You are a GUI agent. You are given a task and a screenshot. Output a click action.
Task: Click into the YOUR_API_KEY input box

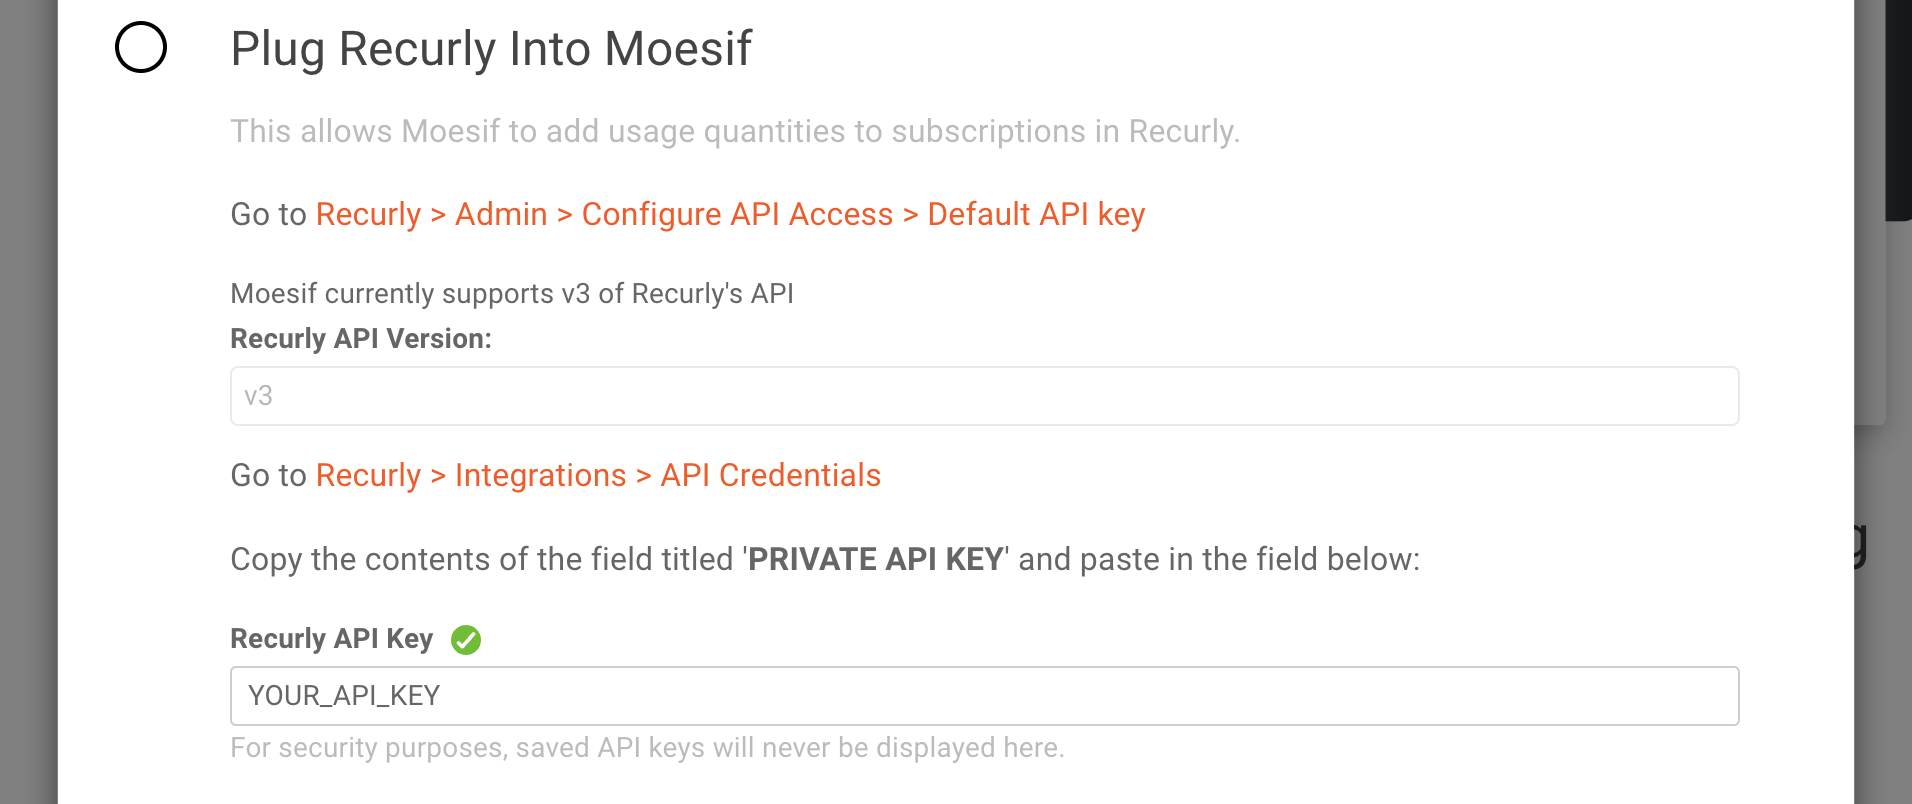984,696
